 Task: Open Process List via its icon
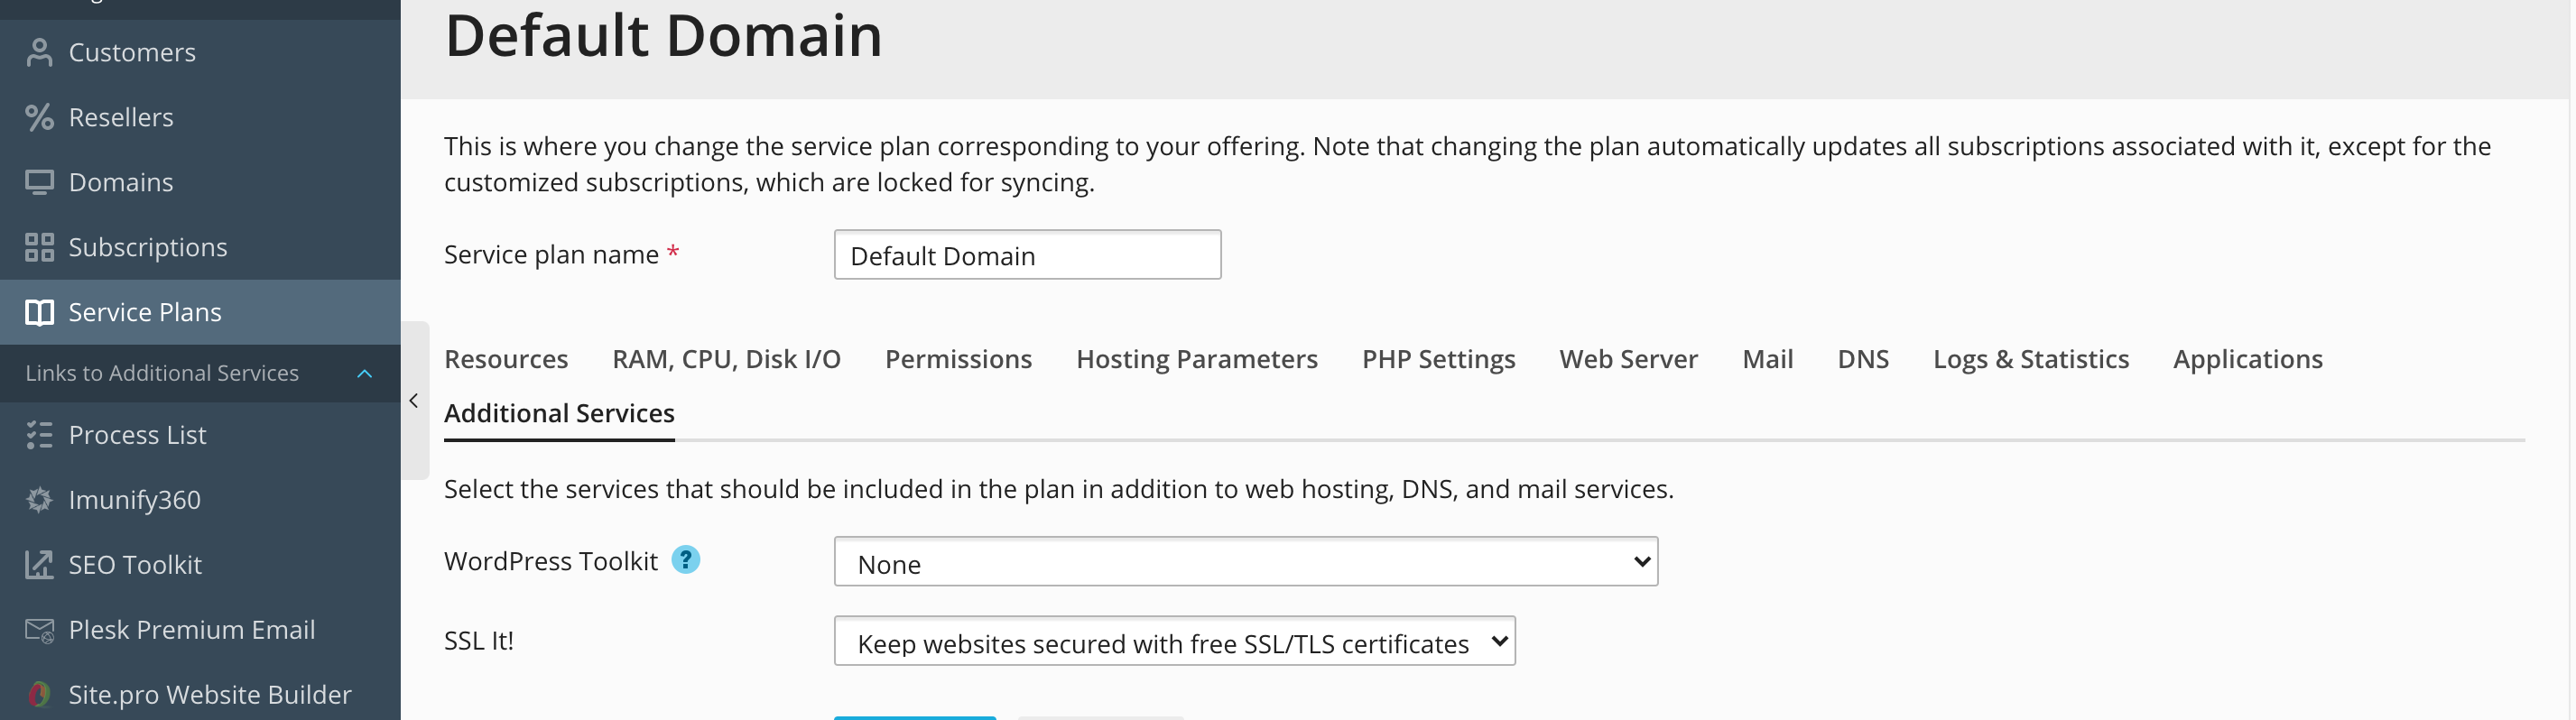[39, 436]
